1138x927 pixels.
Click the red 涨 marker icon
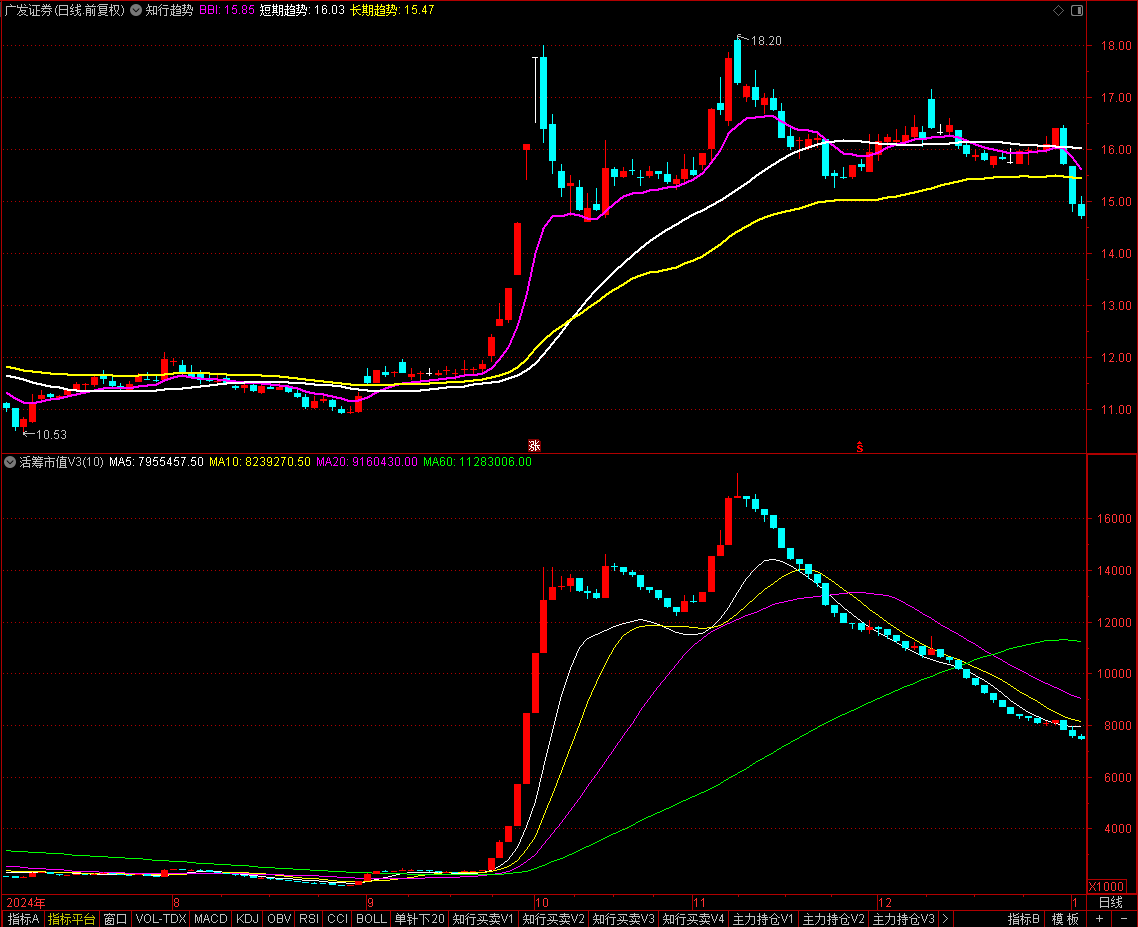[x=534, y=446]
